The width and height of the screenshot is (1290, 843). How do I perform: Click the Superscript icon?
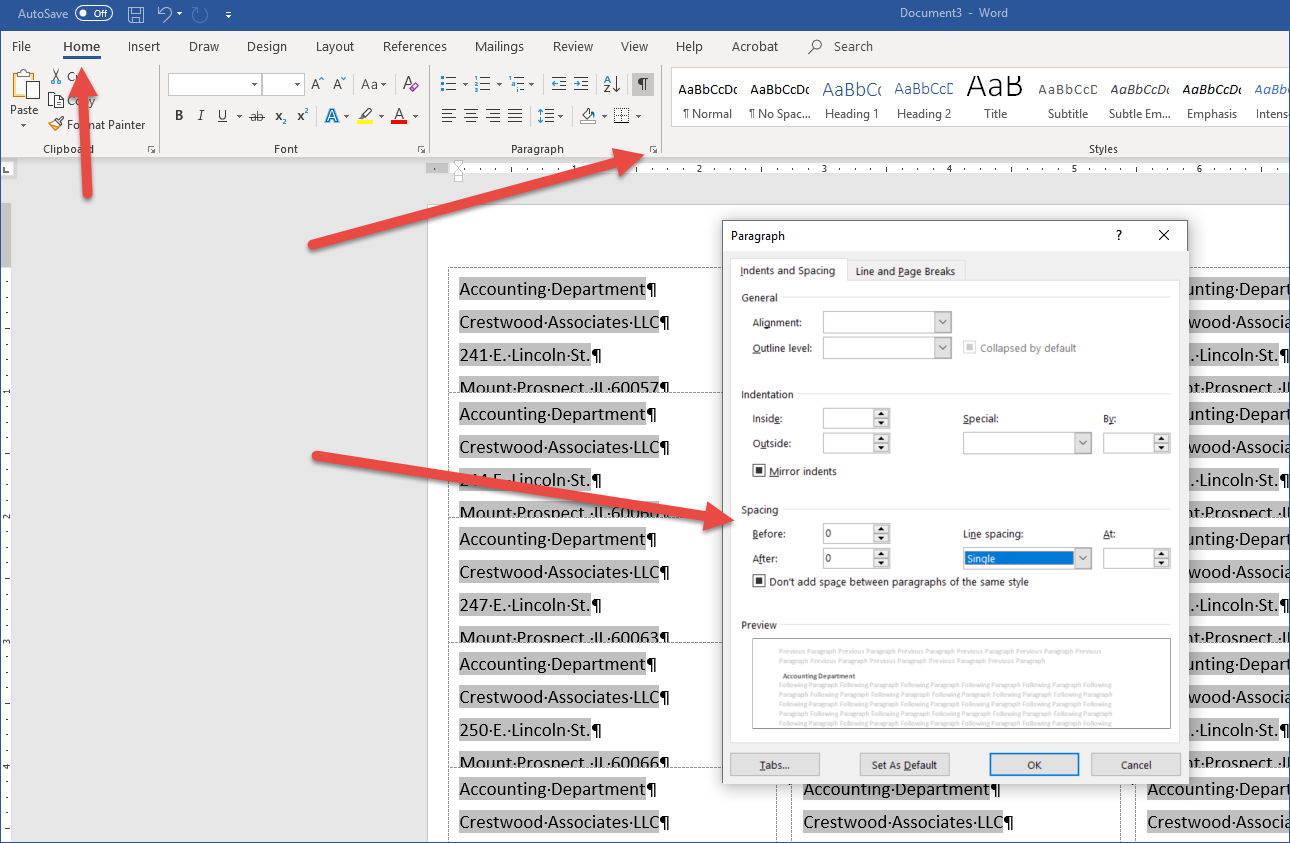[303, 116]
